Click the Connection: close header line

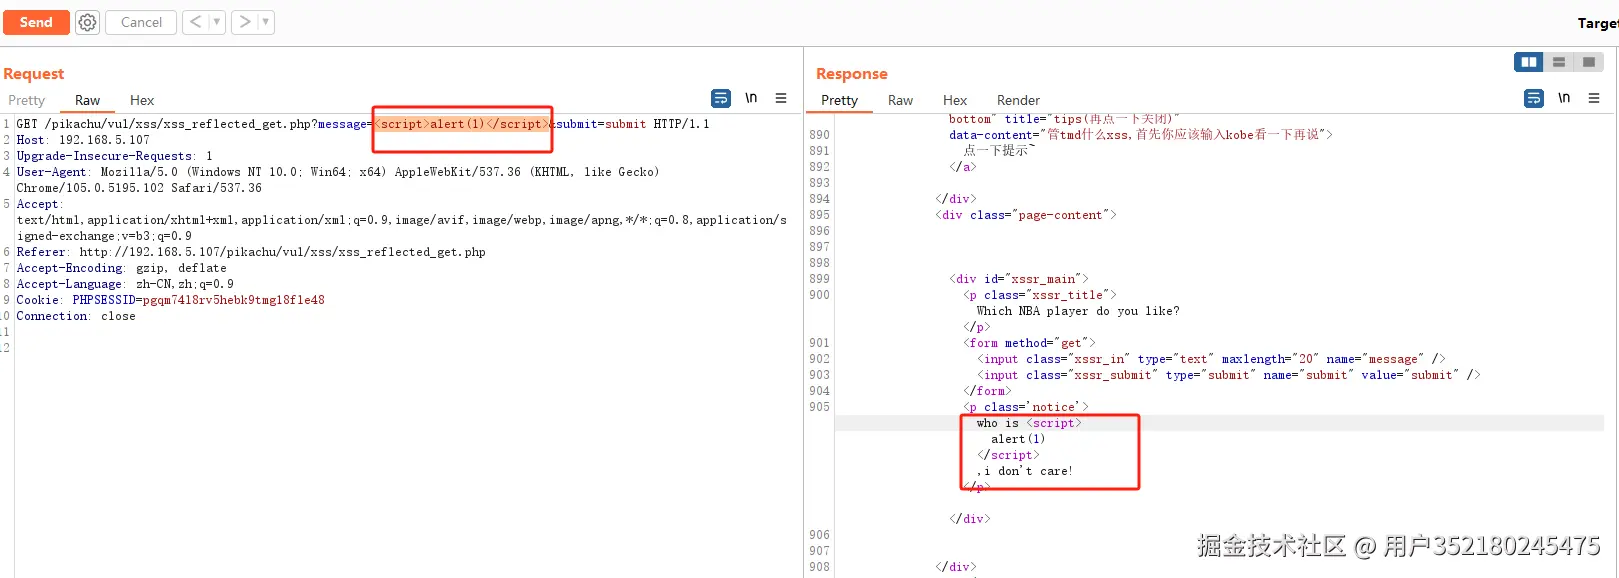[x=76, y=316]
